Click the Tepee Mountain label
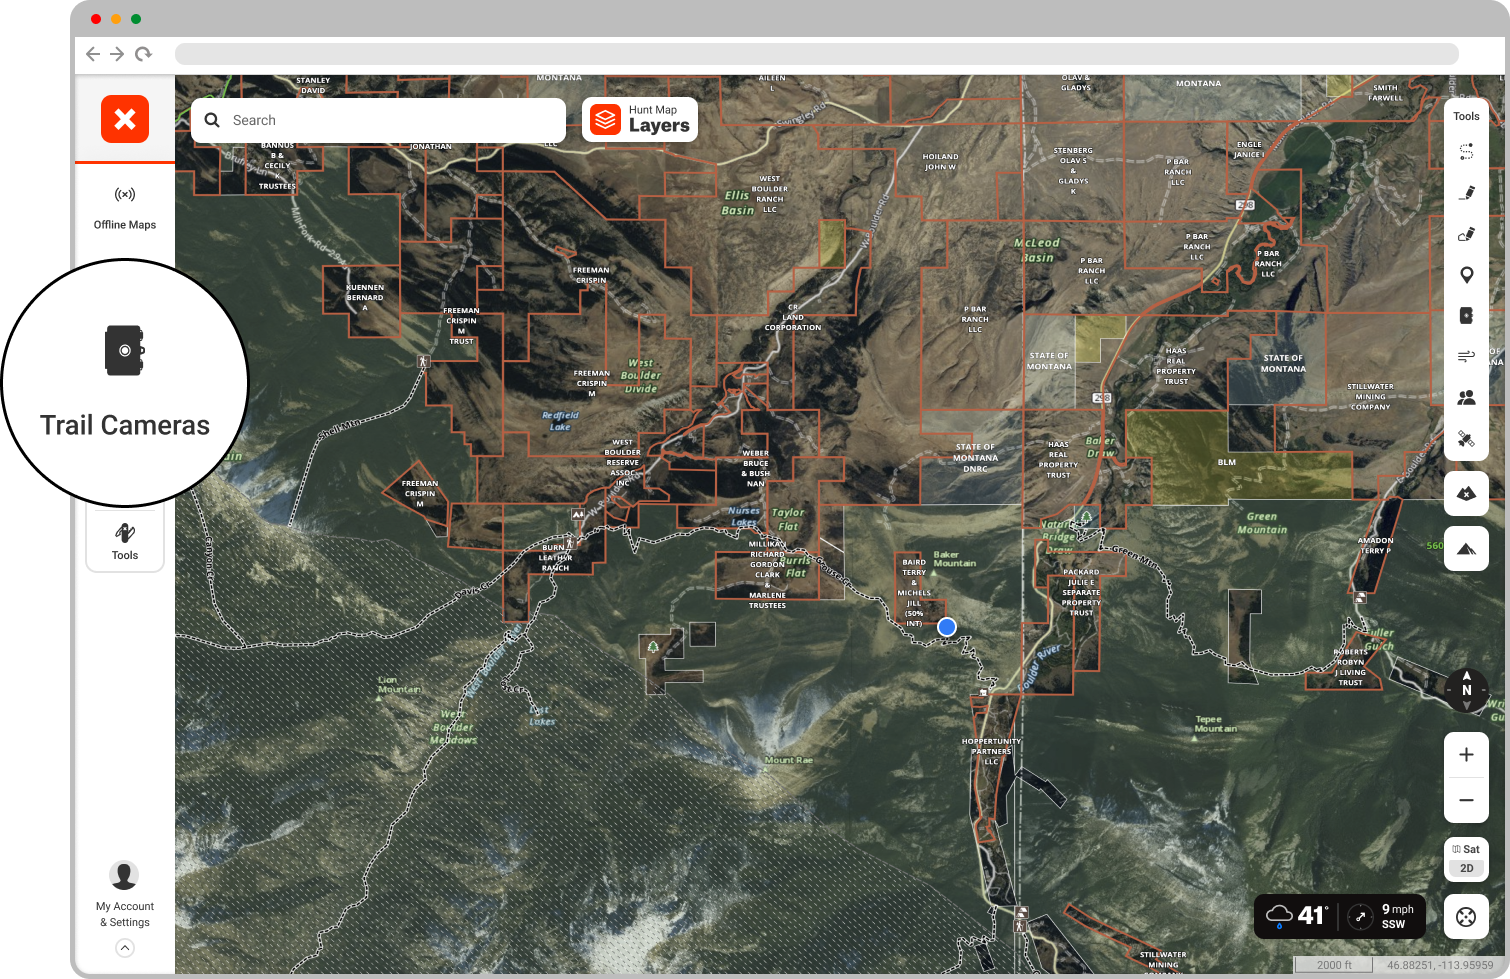Screen dimensions: 1510x979 tap(1215, 724)
